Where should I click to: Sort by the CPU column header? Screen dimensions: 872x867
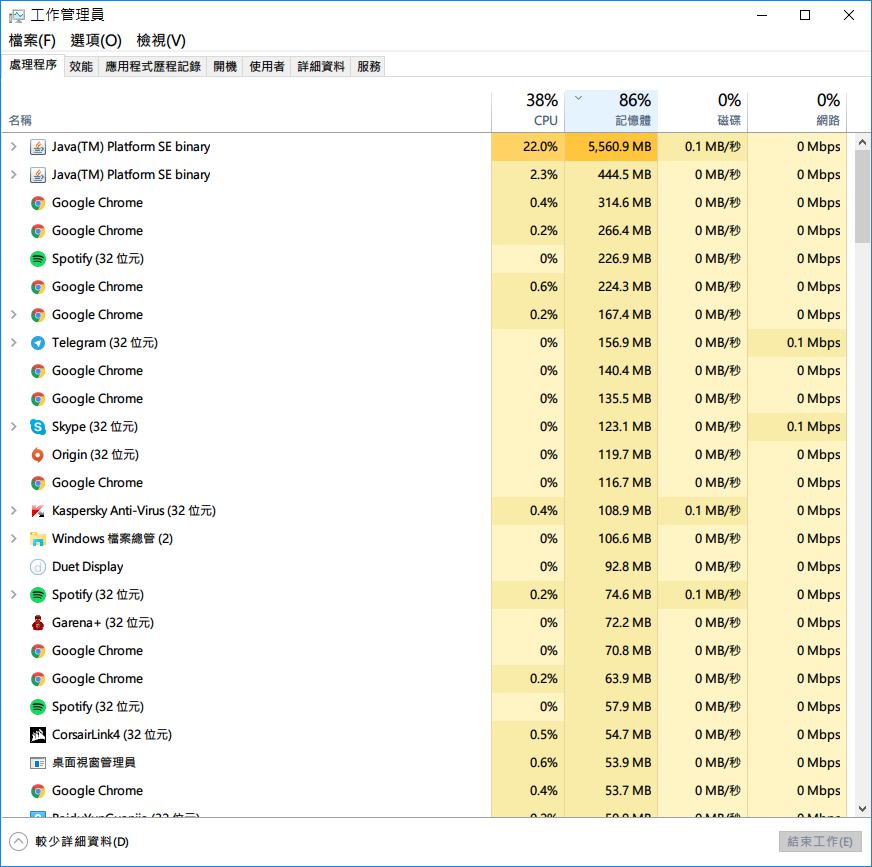(528, 112)
